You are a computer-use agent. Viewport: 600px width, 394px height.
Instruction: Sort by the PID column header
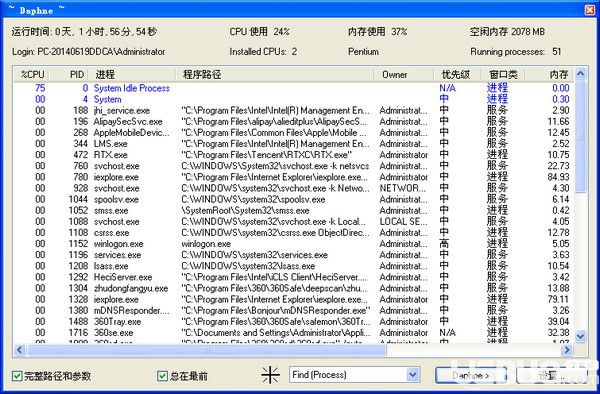[x=70, y=75]
